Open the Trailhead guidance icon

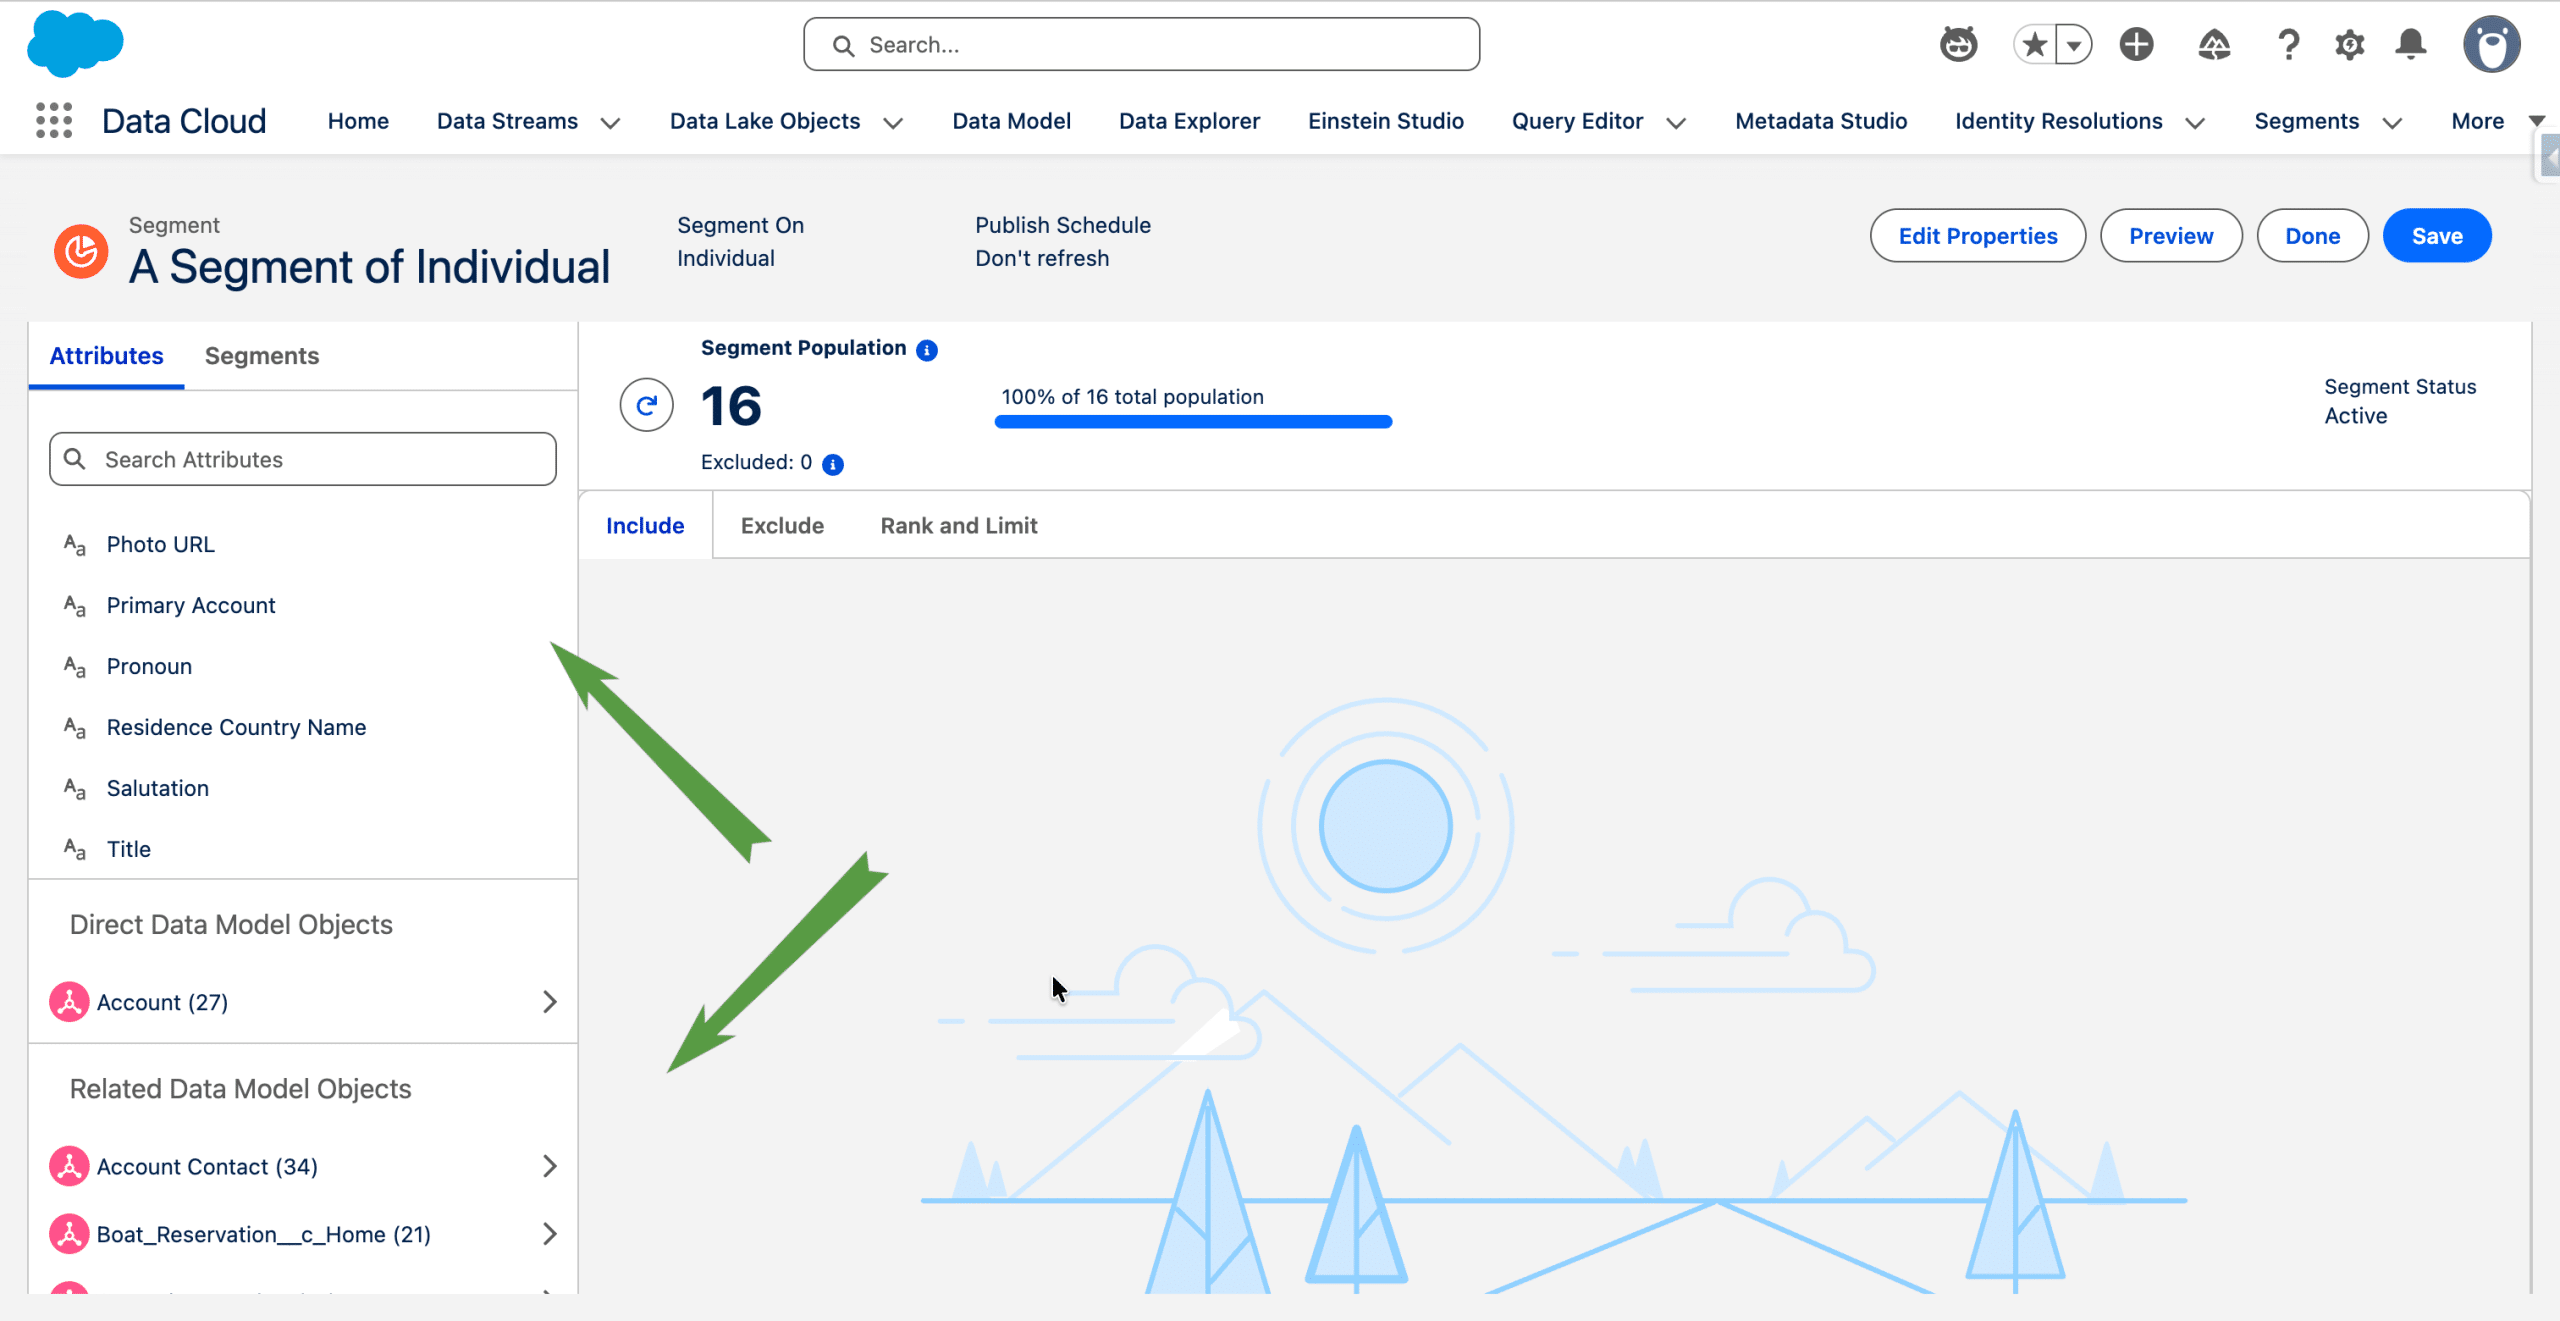pos(2214,45)
